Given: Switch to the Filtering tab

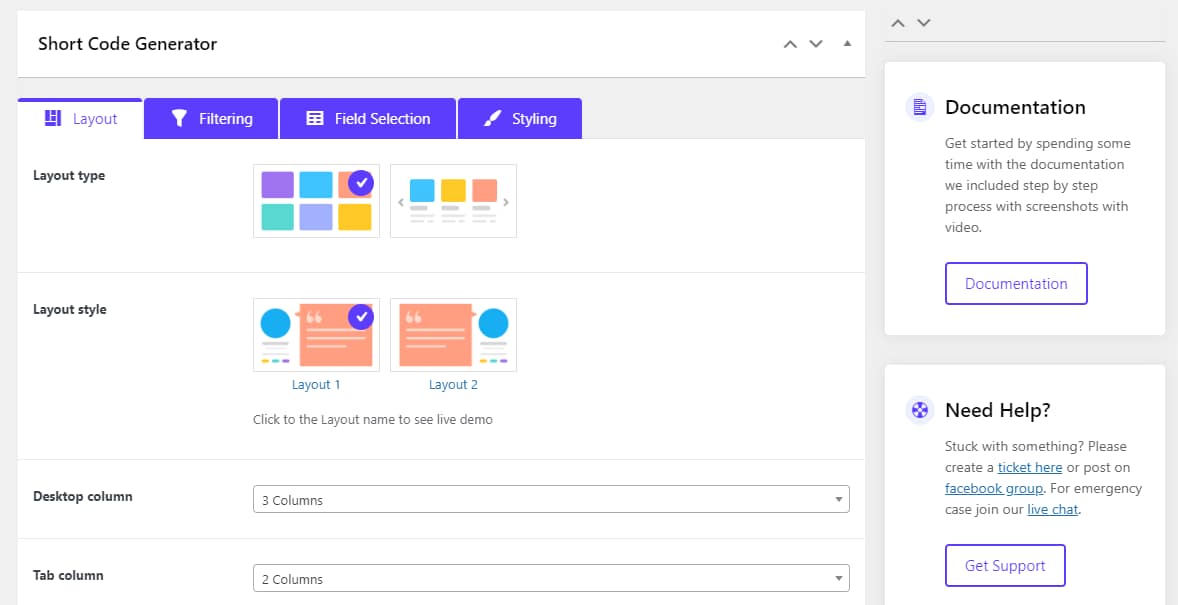Looking at the screenshot, I should 210,117.
